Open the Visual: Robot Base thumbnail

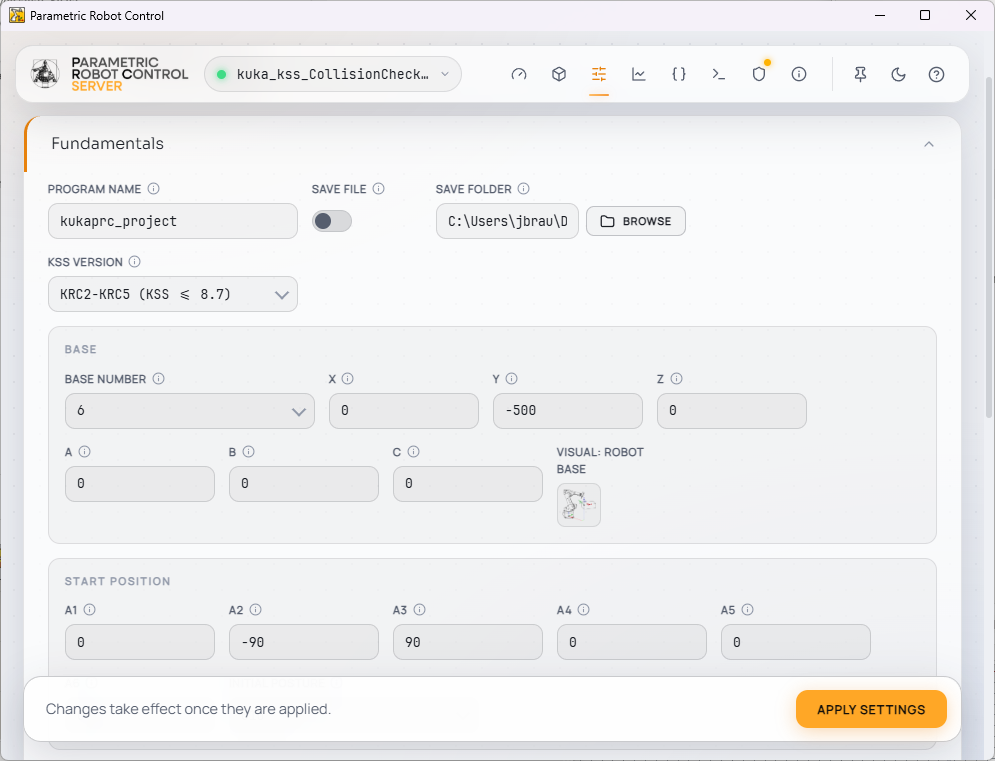pos(579,505)
